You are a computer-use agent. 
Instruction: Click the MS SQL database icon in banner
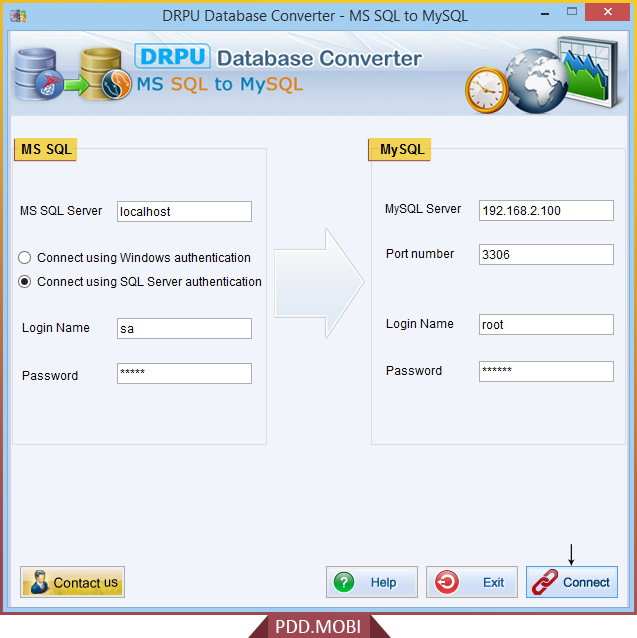point(38,74)
